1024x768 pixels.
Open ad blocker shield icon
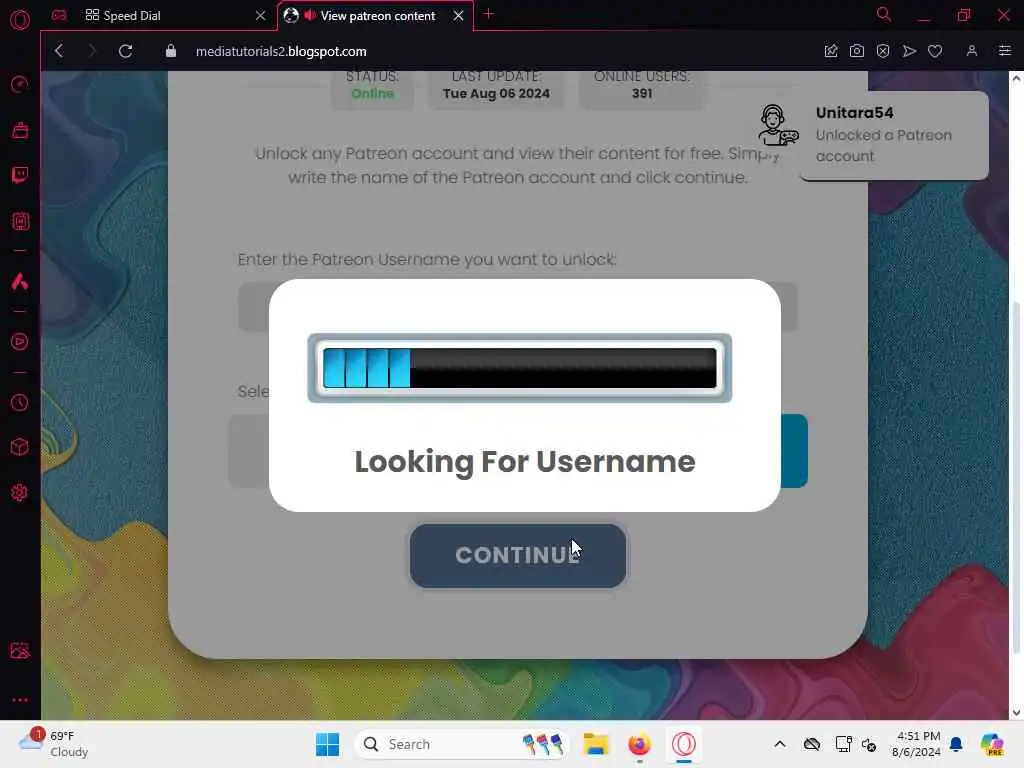tap(883, 51)
